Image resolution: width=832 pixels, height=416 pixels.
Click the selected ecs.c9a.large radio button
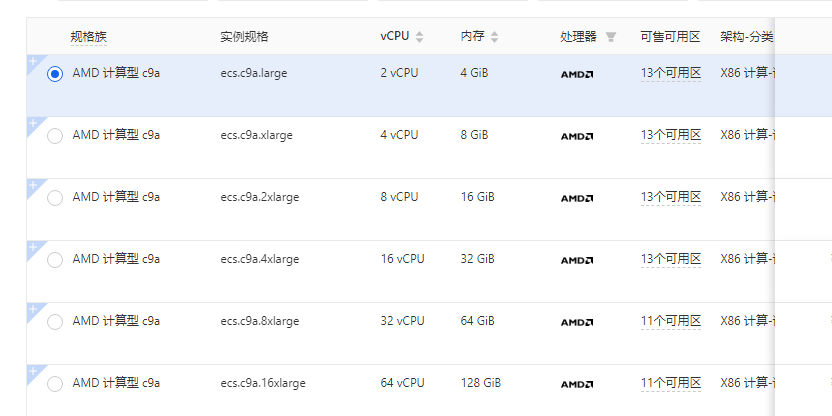(55, 74)
